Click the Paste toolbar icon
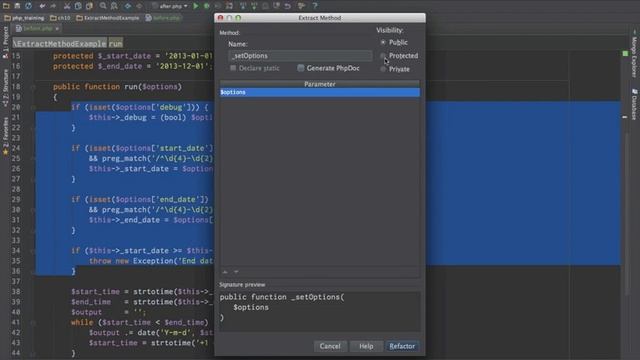Image resolution: width=640 pixels, height=360 pixels. coord(89,6)
